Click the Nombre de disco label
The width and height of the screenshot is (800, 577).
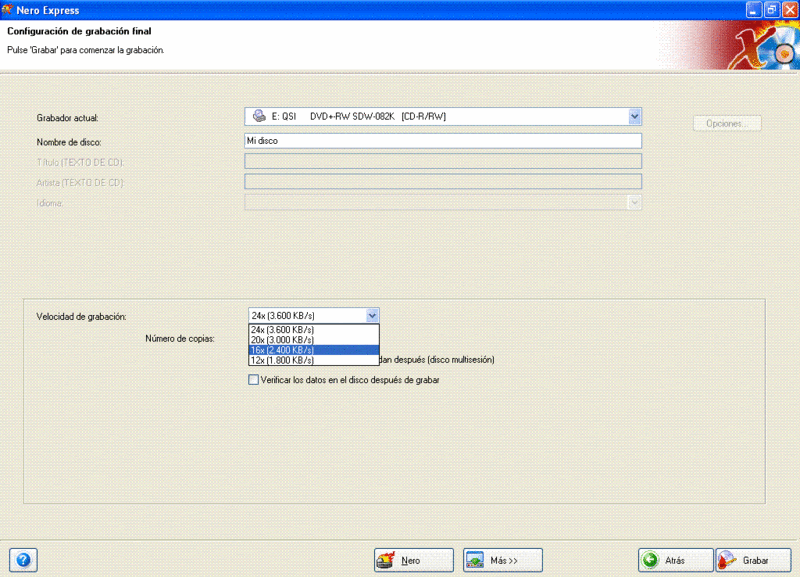[x=69, y=142]
